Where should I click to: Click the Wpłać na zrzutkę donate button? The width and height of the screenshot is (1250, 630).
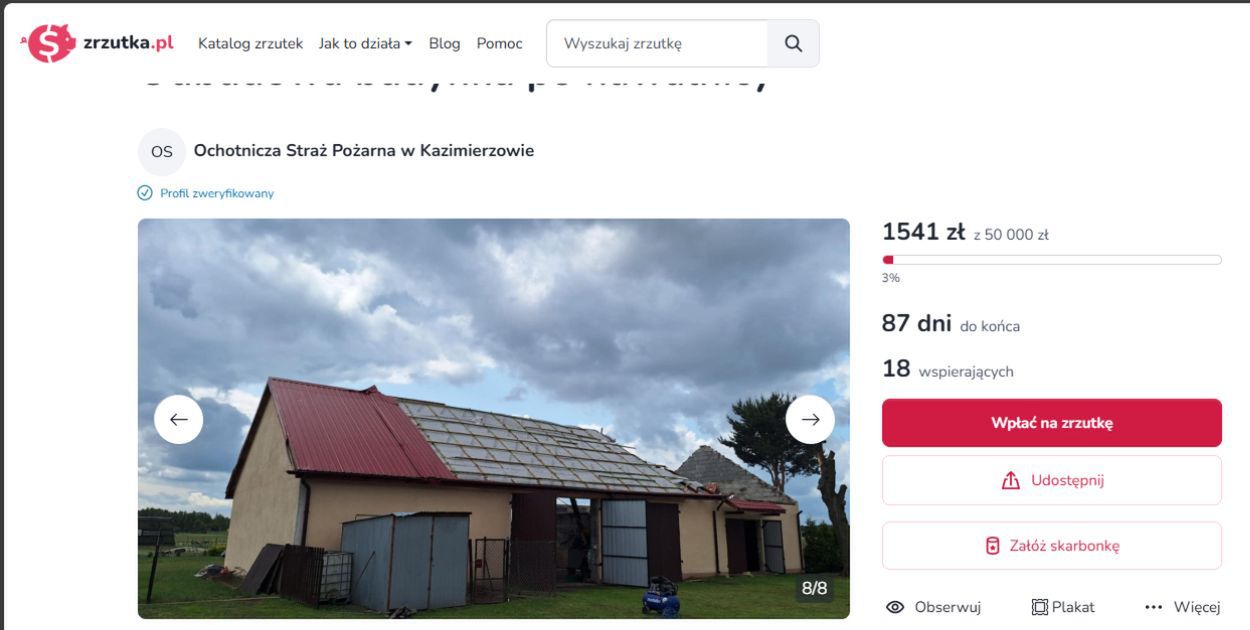(1051, 422)
